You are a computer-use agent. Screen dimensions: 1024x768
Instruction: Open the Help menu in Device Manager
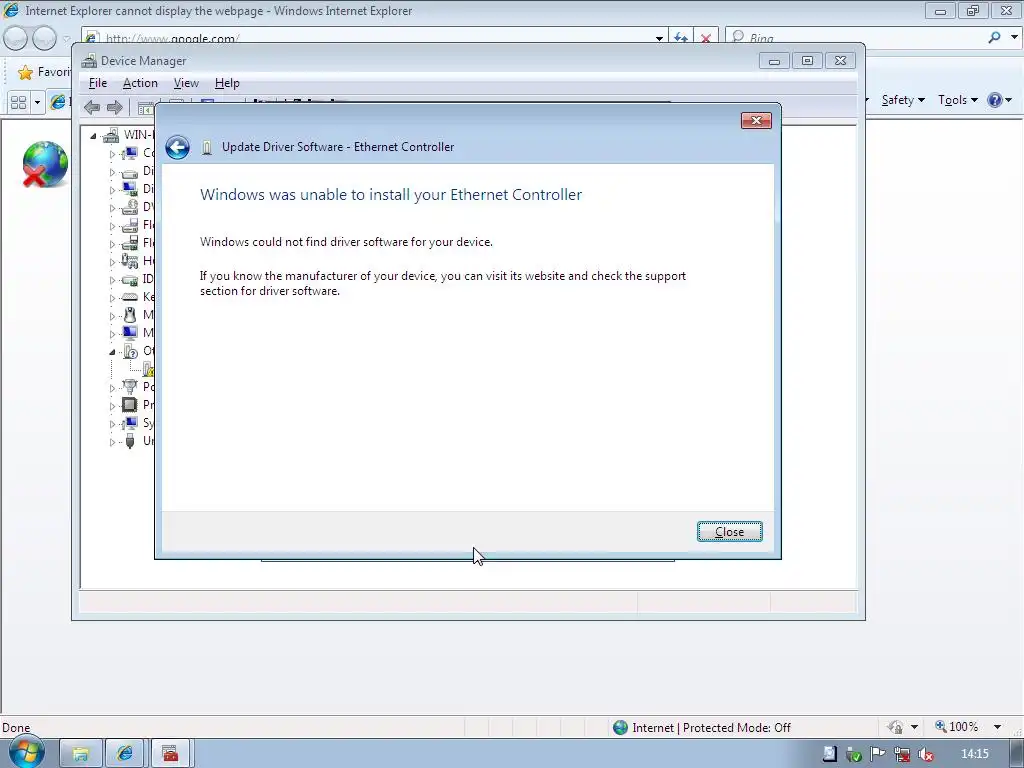click(x=227, y=83)
